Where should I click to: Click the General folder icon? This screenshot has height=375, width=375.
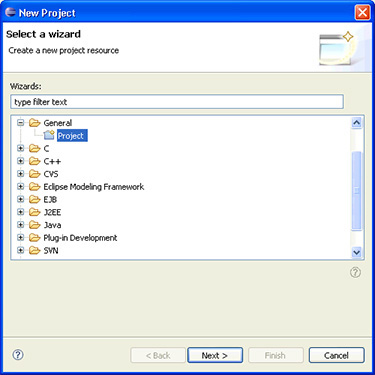34,123
